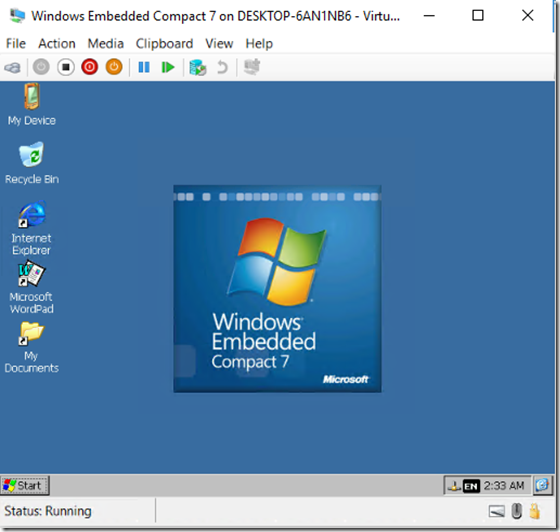Click the show desktop icon in guest taskbar
The height and width of the screenshot is (532, 560).
542,485
